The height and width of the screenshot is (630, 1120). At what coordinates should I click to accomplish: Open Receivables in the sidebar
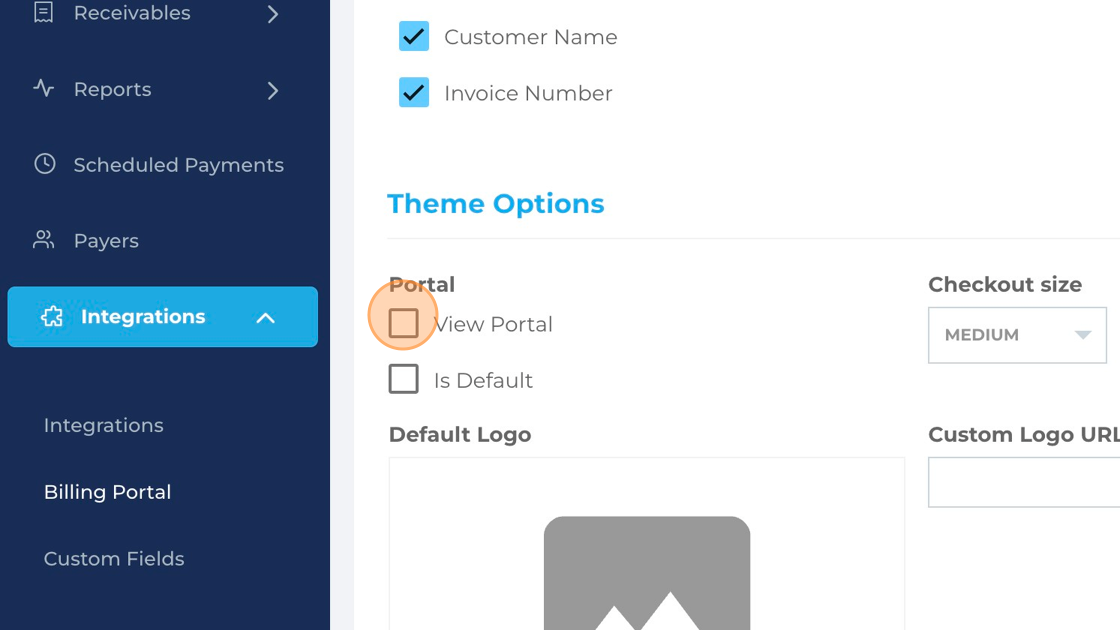[132, 13]
